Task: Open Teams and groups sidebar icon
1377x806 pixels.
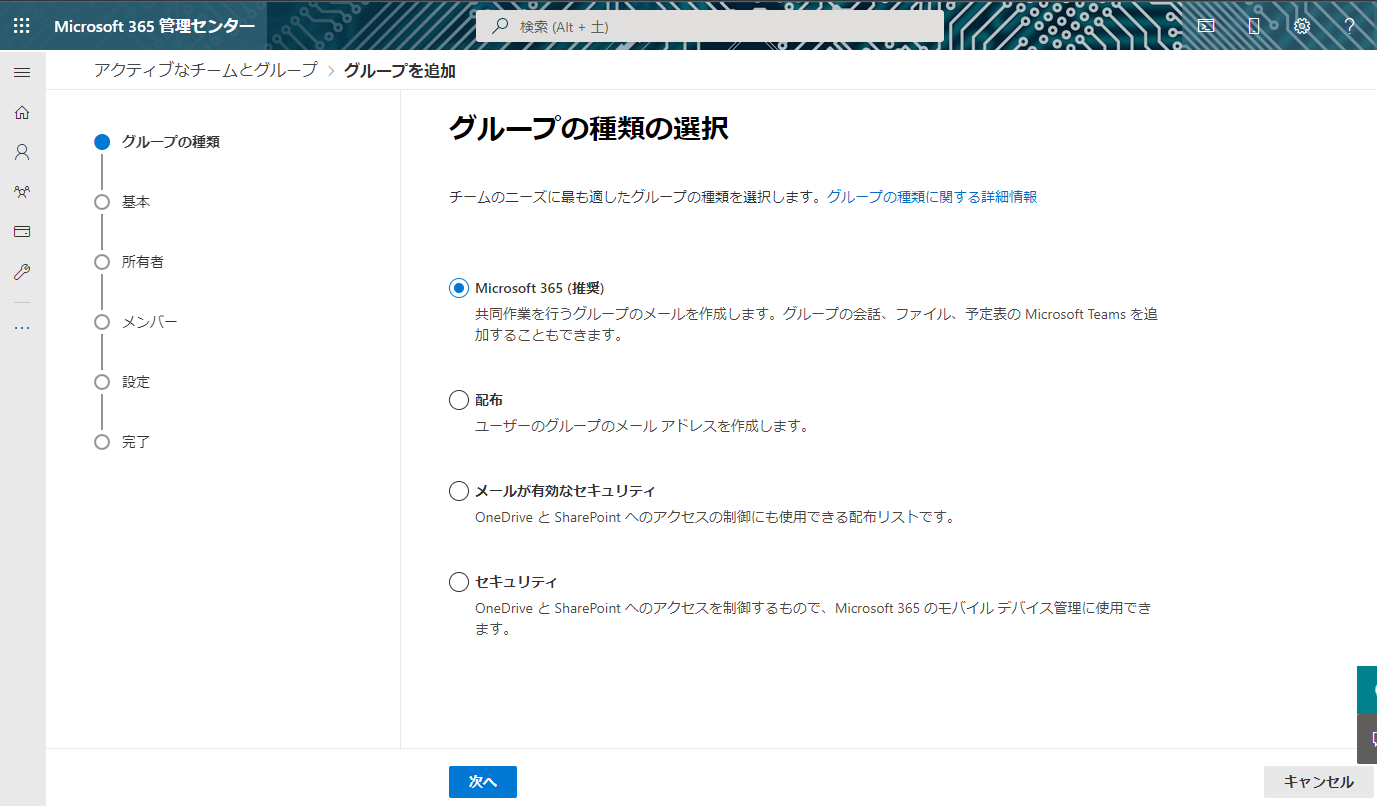Action: click(22, 192)
